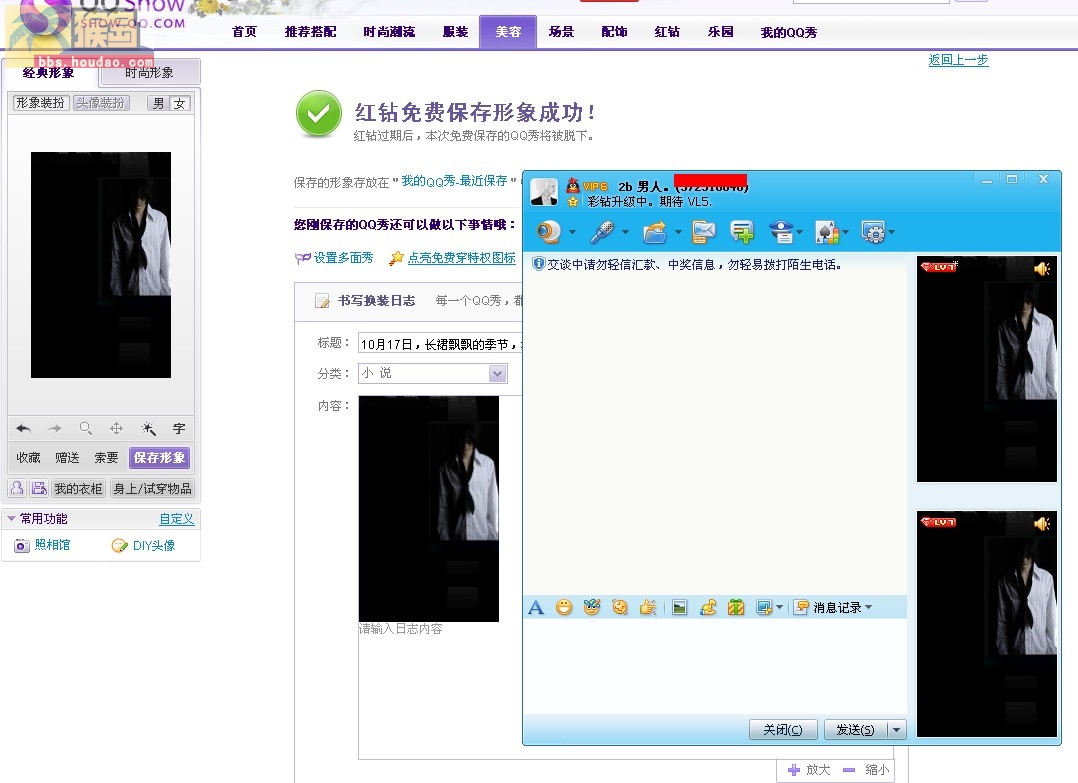Open the report police-cap icon
This screenshot has width=1078, height=783.
coord(782,232)
